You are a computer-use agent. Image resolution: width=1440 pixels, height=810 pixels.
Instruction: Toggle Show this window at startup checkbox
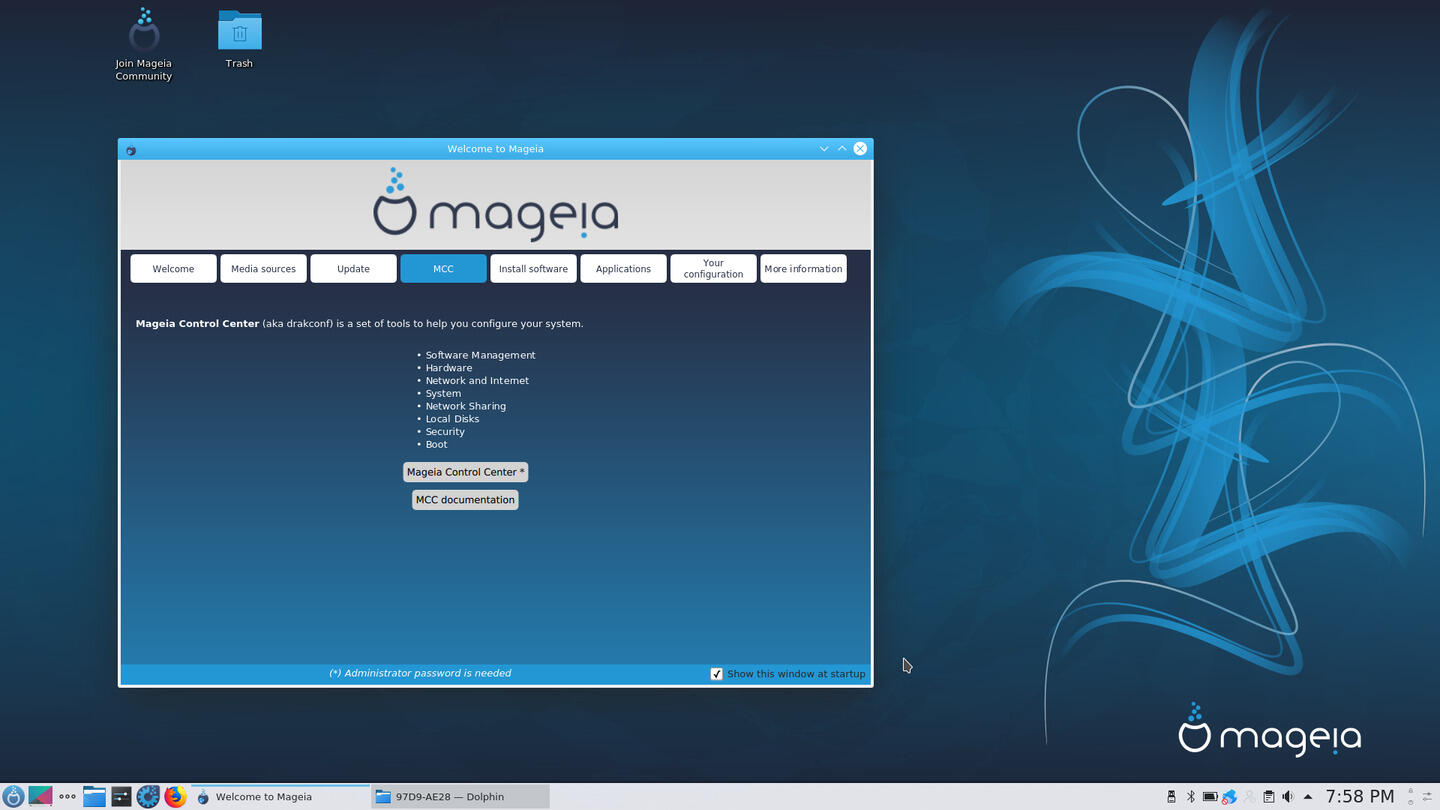coord(716,674)
